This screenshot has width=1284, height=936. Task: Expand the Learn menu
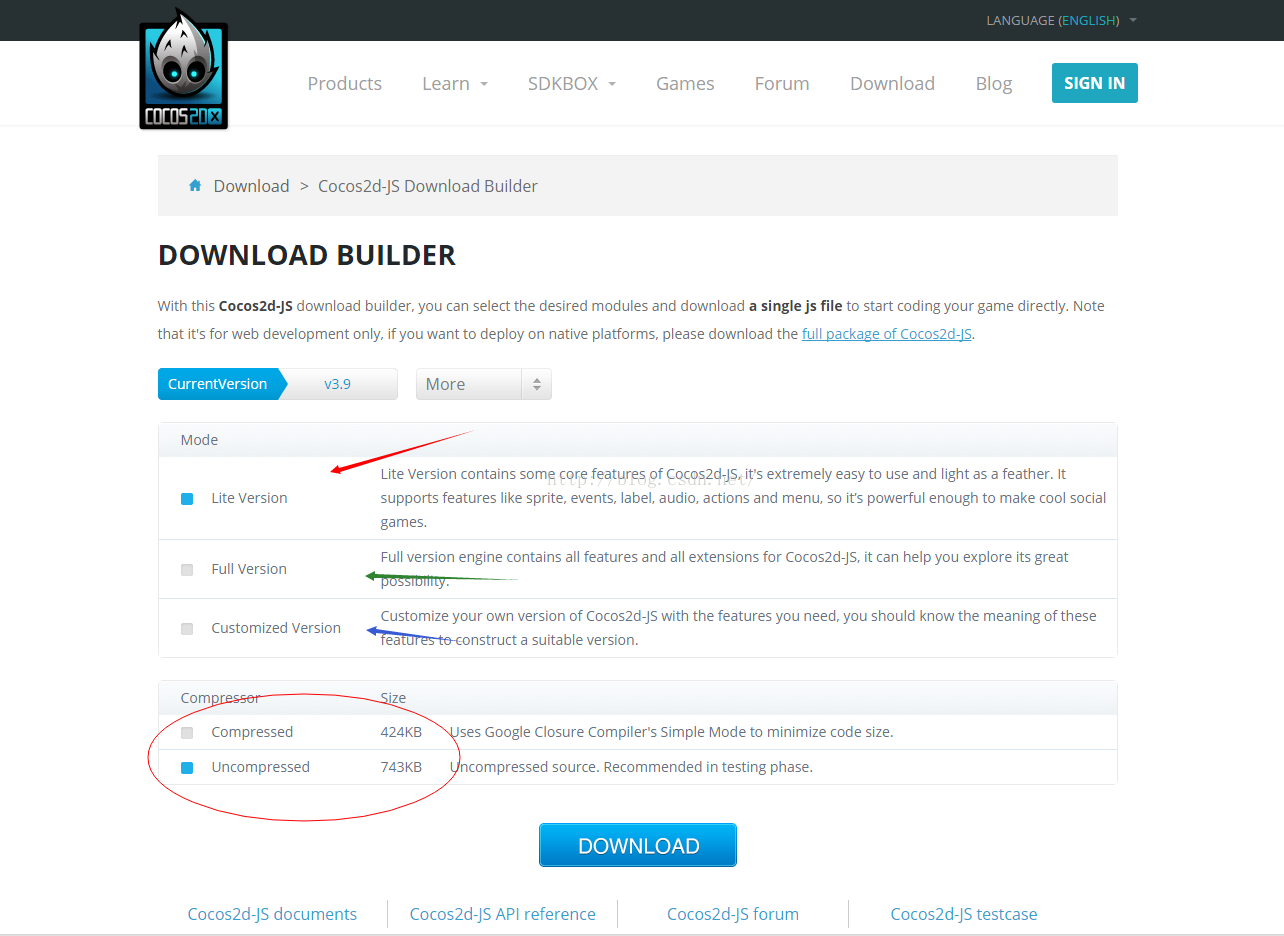[455, 83]
